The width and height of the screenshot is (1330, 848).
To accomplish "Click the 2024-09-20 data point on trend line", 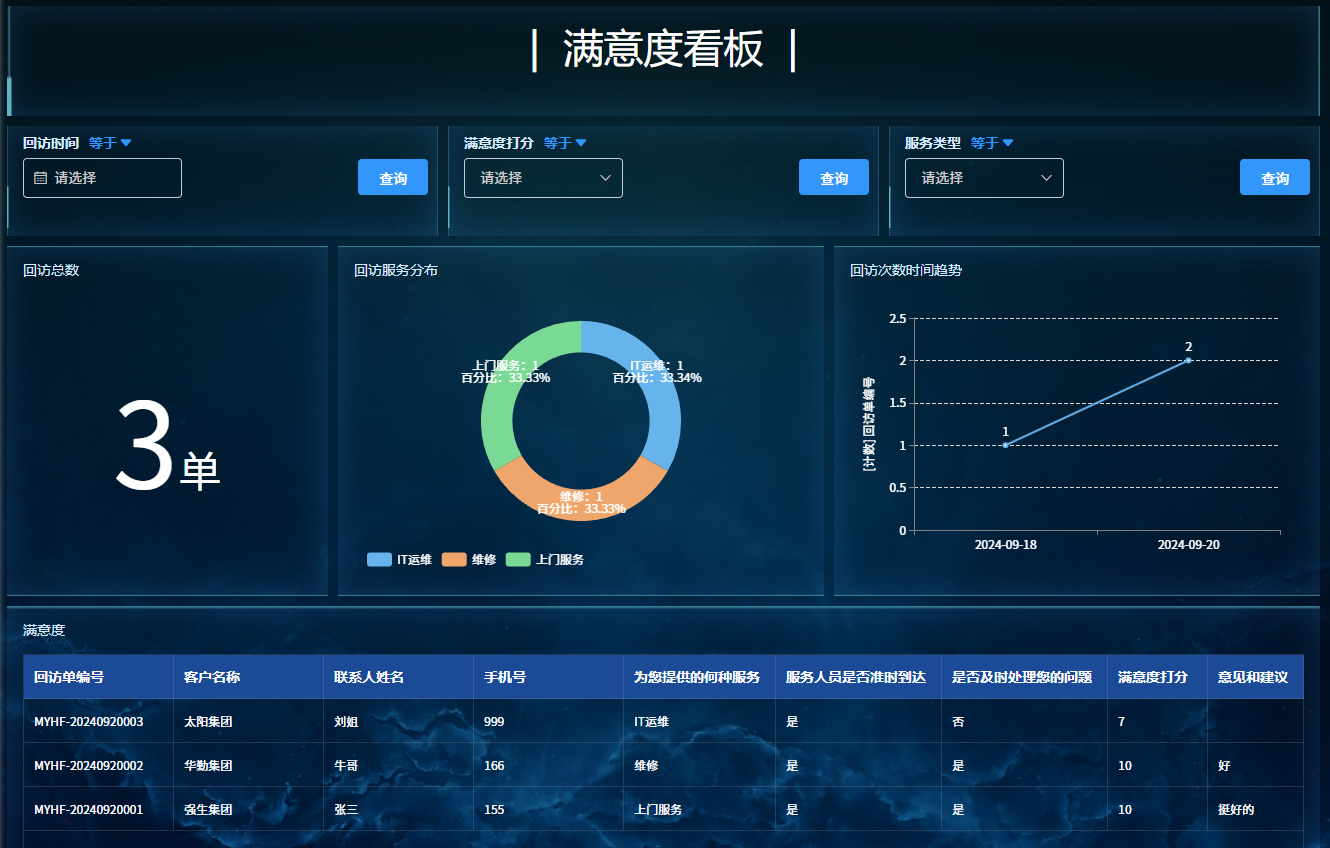I will 1188,360.
